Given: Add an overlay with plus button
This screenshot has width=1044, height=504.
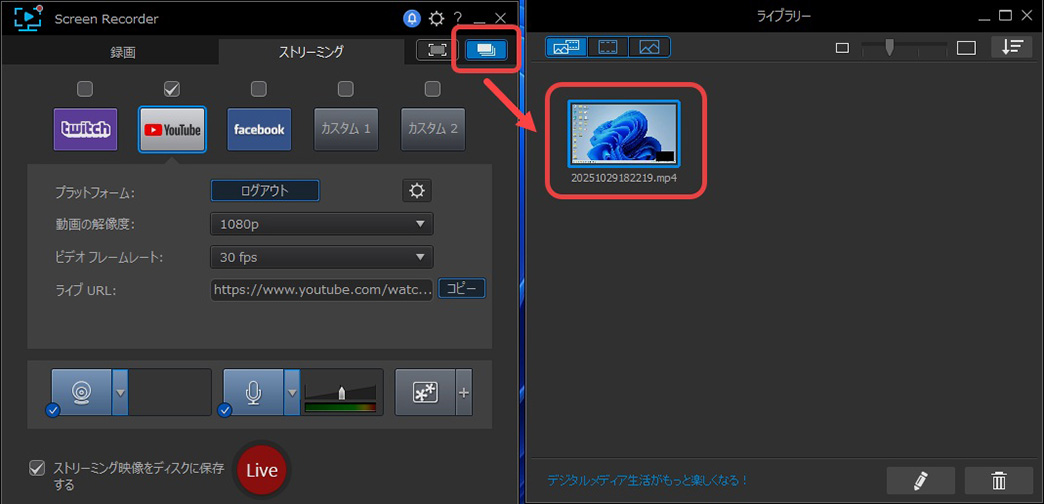Looking at the screenshot, I should click(464, 392).
